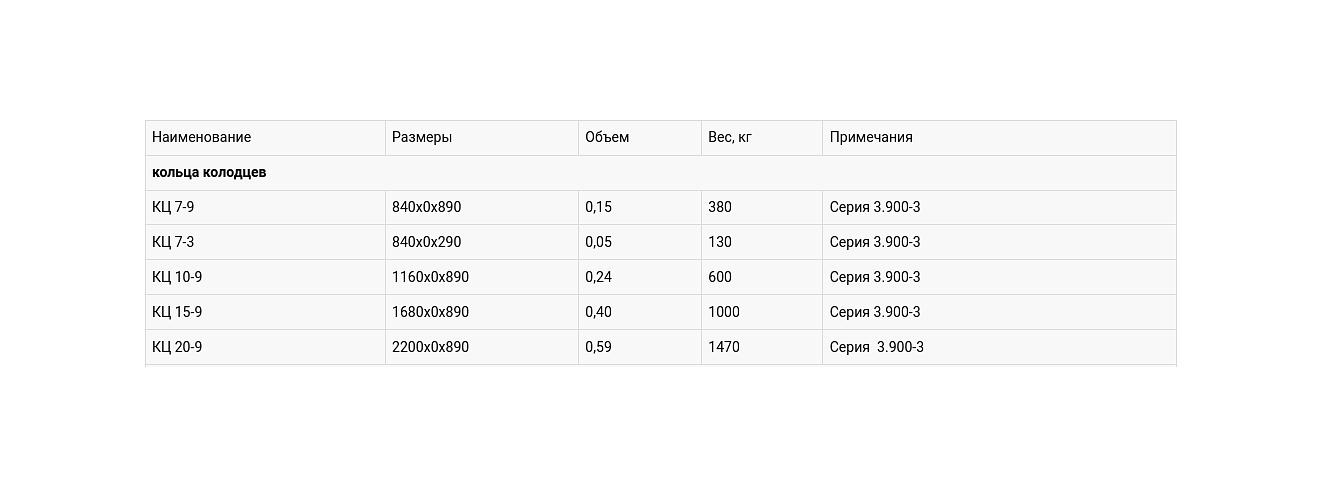1322x483 pixels.
Task: Select the 'КЦ 10-9' name cell
Action: (x=177, y=278)
